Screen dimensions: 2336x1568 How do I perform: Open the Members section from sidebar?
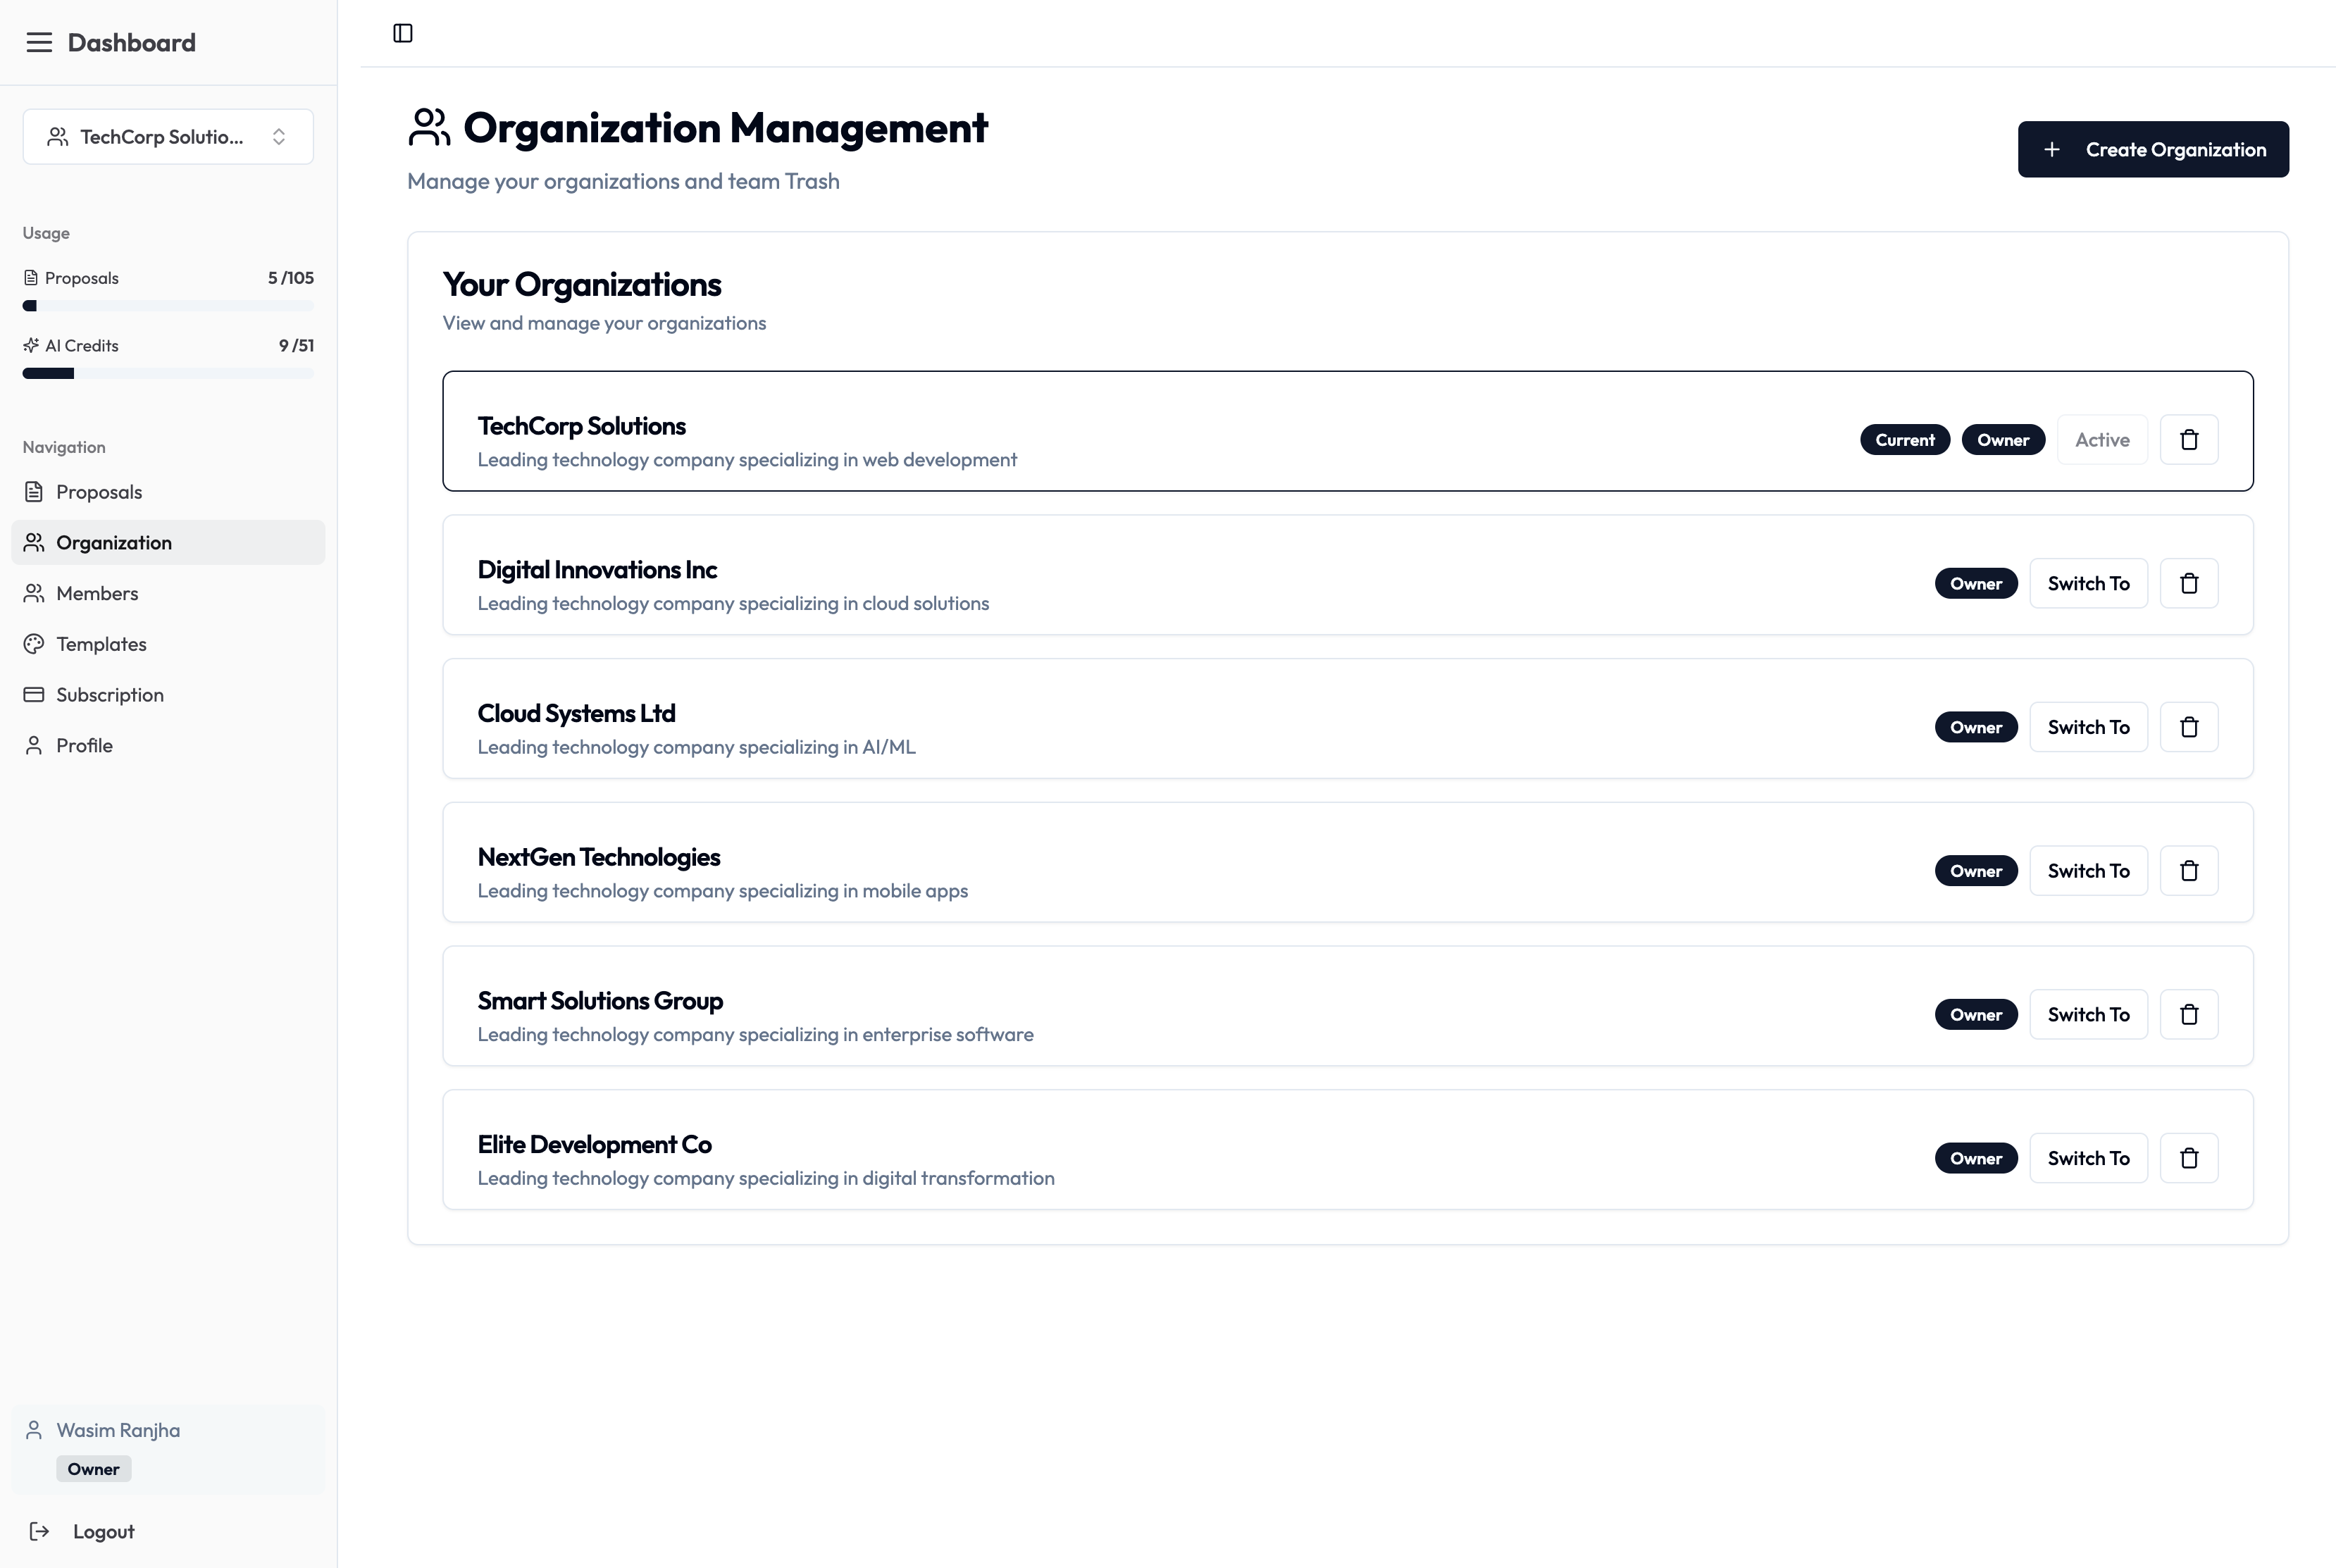97,593
